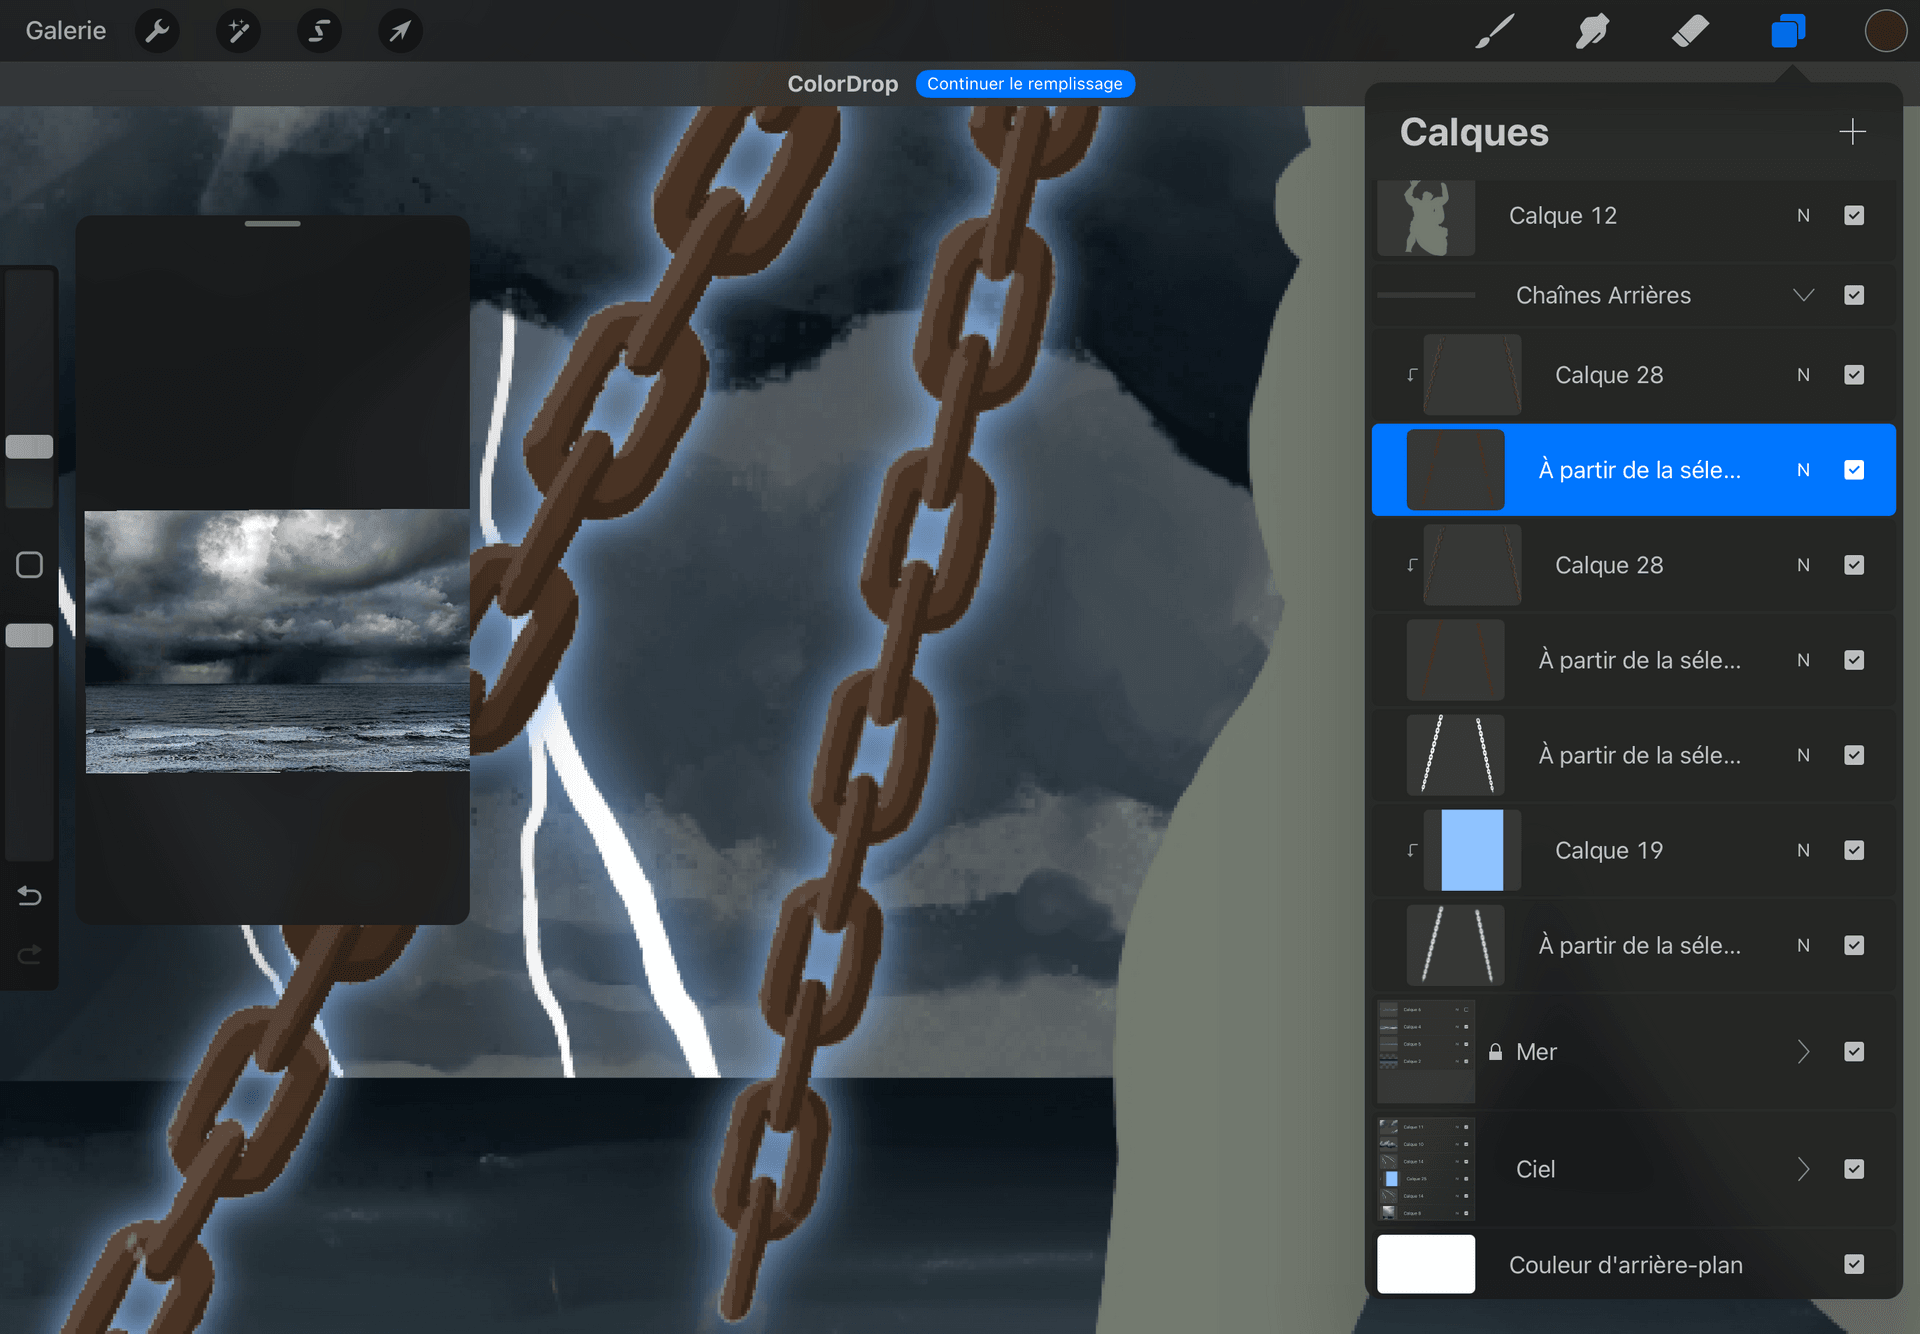
Task: Click the light blue Calque 19 thumbnail
Action: pyautogui.click(x=1472, y=850)
